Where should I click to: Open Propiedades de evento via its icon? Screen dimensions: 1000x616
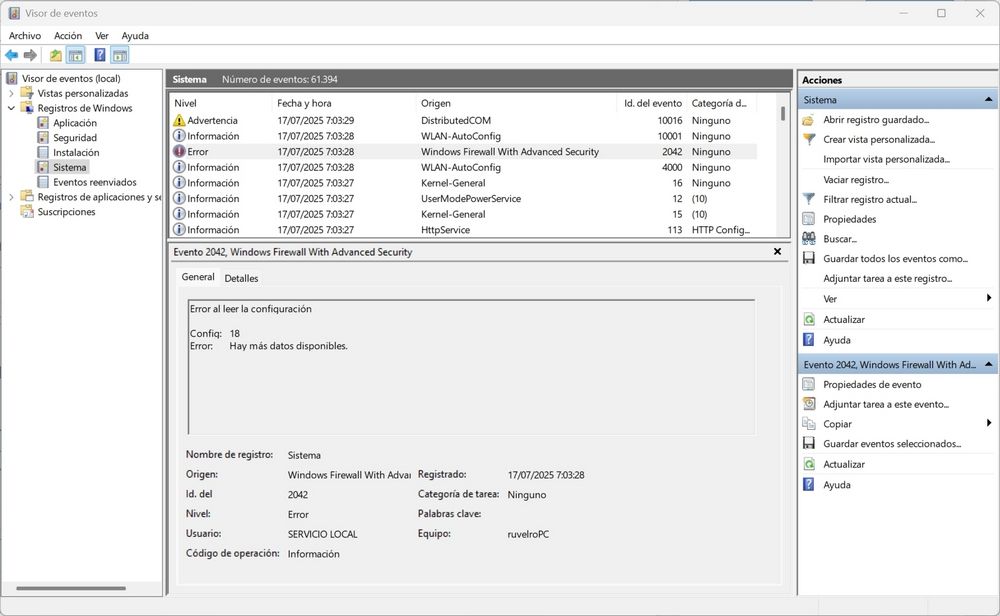(810, 384)
